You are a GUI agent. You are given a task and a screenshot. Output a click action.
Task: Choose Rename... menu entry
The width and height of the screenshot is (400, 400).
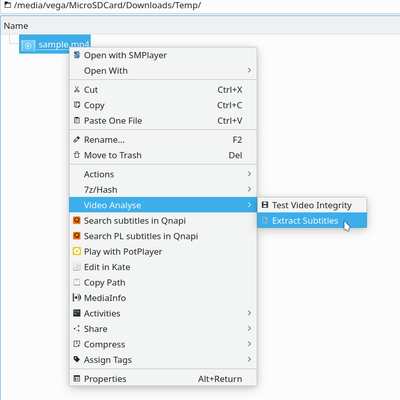[163, 139]
